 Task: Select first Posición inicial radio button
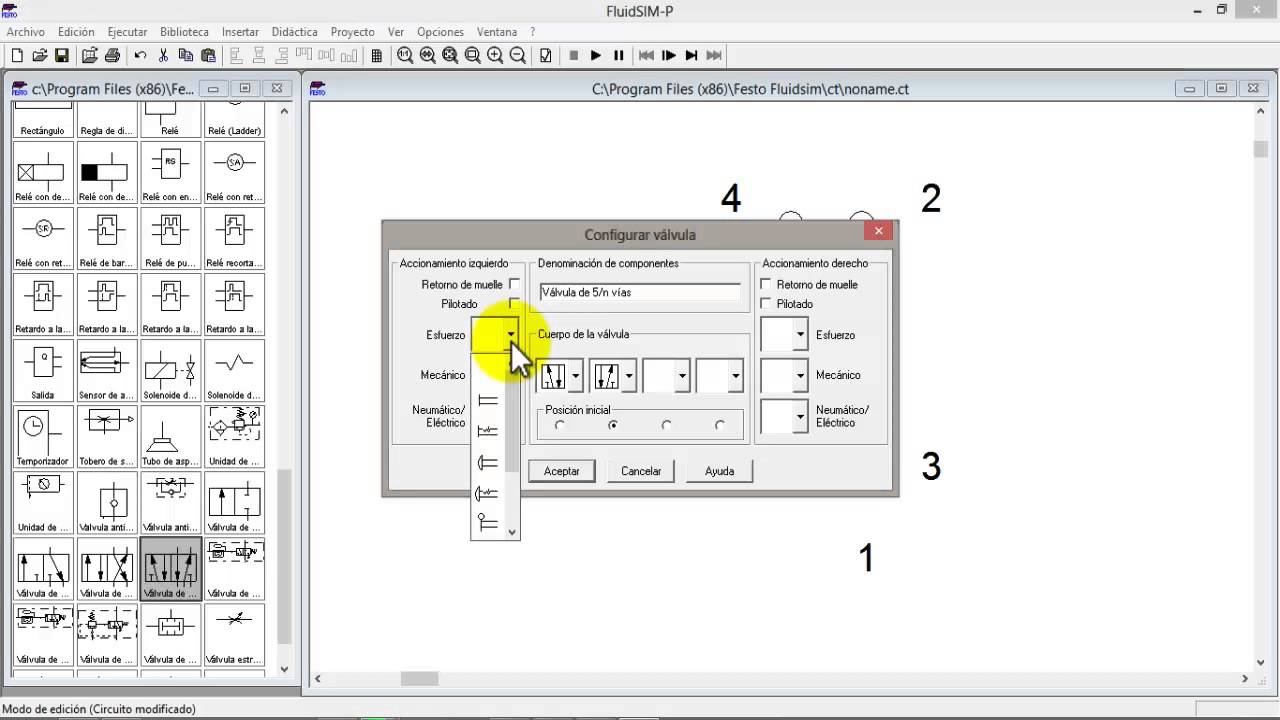coord(560,425)
